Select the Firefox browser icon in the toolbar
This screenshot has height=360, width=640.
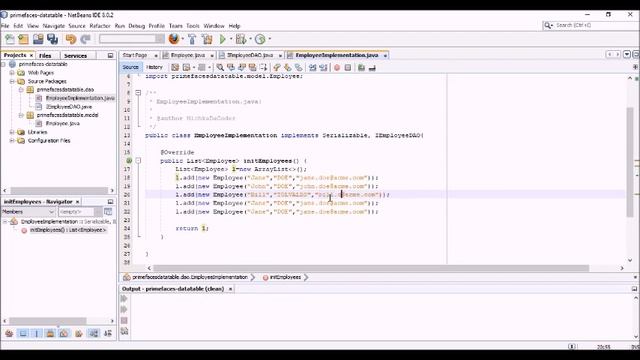coord(174,39)
